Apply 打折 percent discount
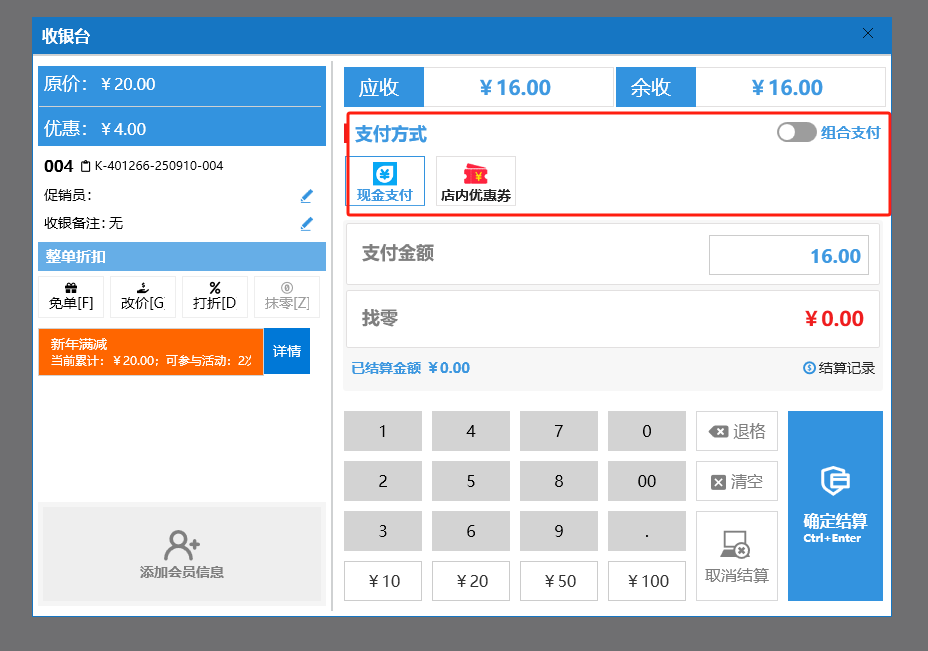The image size is (928, 651). coord(214,297)
